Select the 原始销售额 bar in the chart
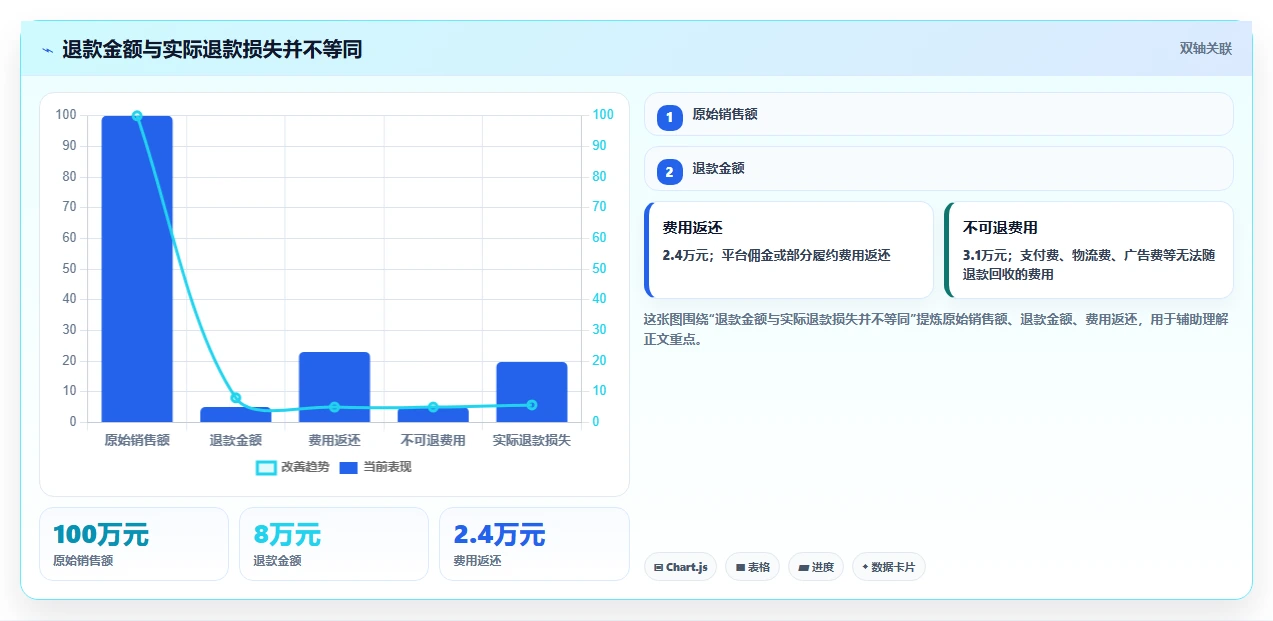This screenshot has width=1273, height=621. (137, 269)
